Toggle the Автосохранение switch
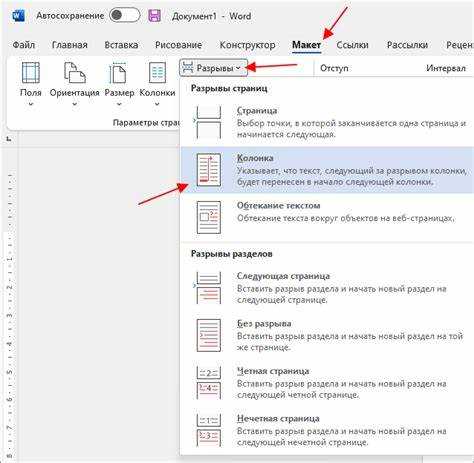The image size is (474, 463). [124, 15]
